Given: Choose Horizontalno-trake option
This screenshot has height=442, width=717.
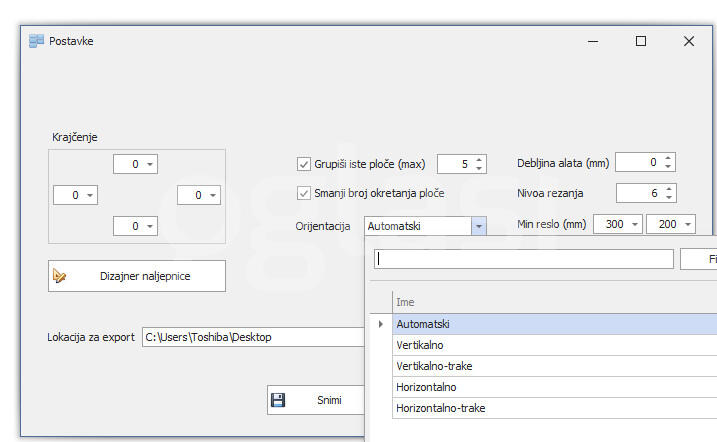Looking at the screenshot, I should (x=441, y=408).
